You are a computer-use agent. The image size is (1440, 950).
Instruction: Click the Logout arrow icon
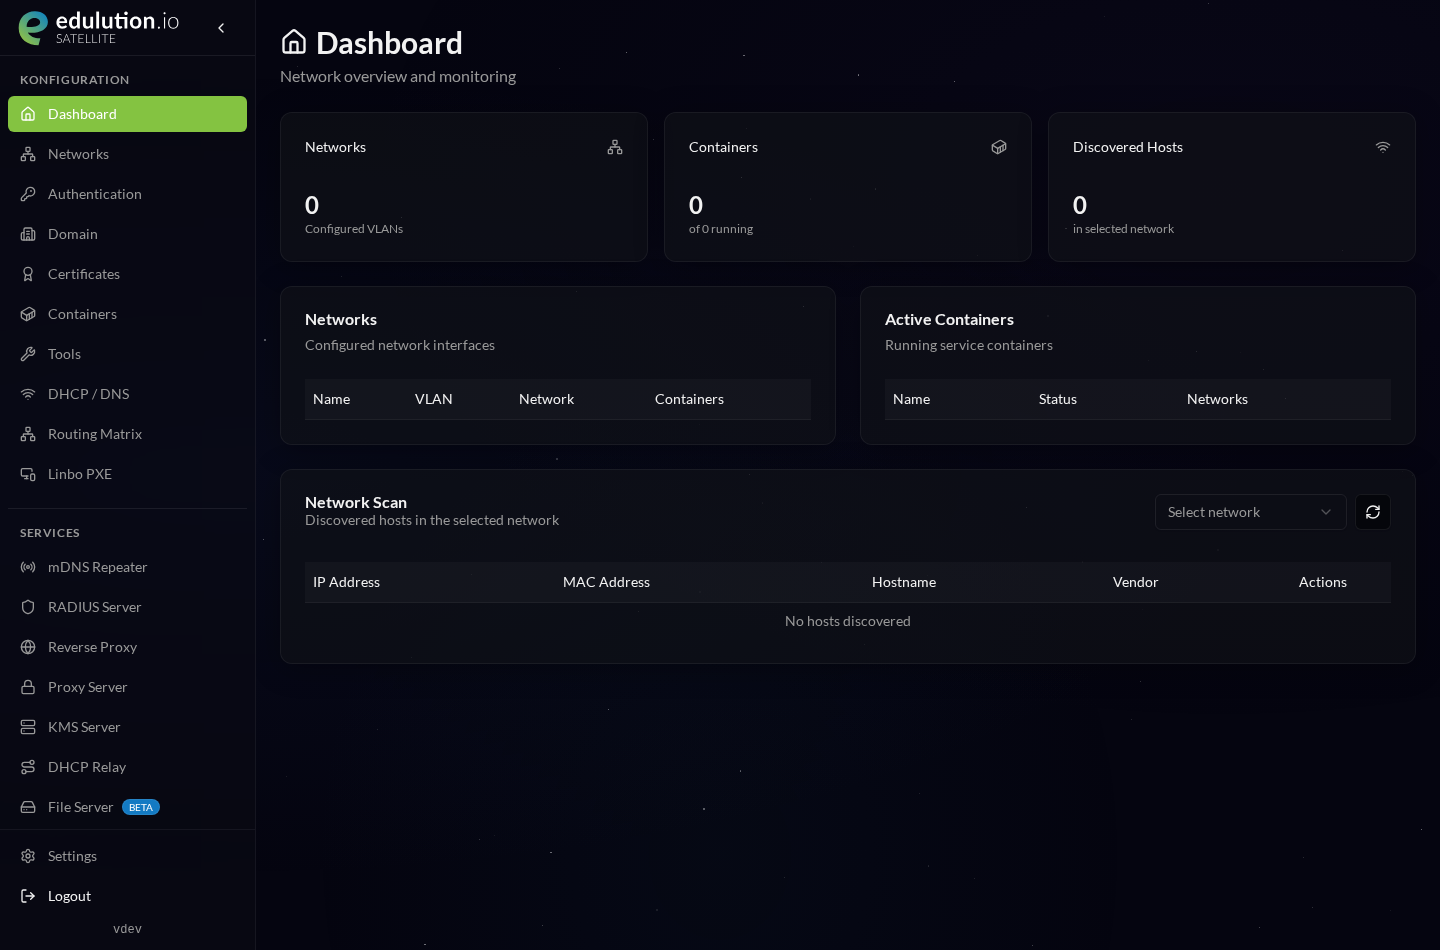click(x=28, y=896)
